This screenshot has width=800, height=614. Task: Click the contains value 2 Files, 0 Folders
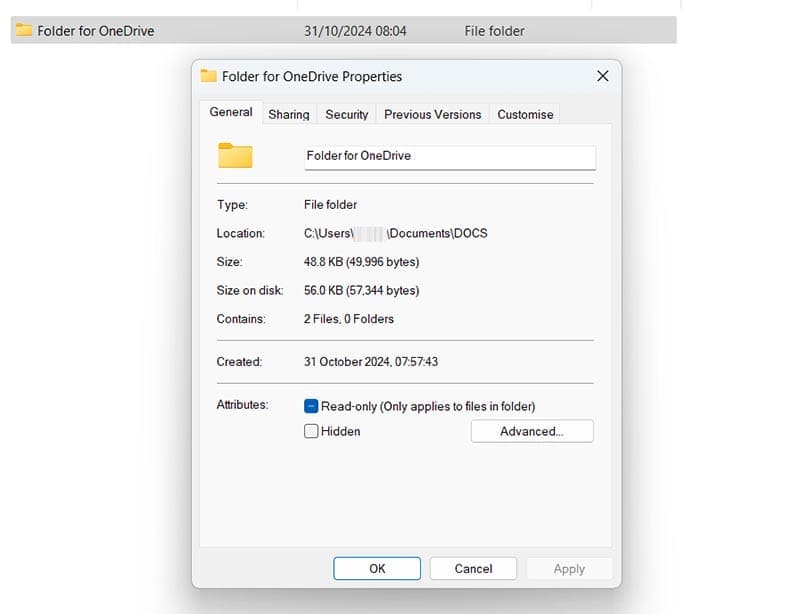(x=348, y=319)
